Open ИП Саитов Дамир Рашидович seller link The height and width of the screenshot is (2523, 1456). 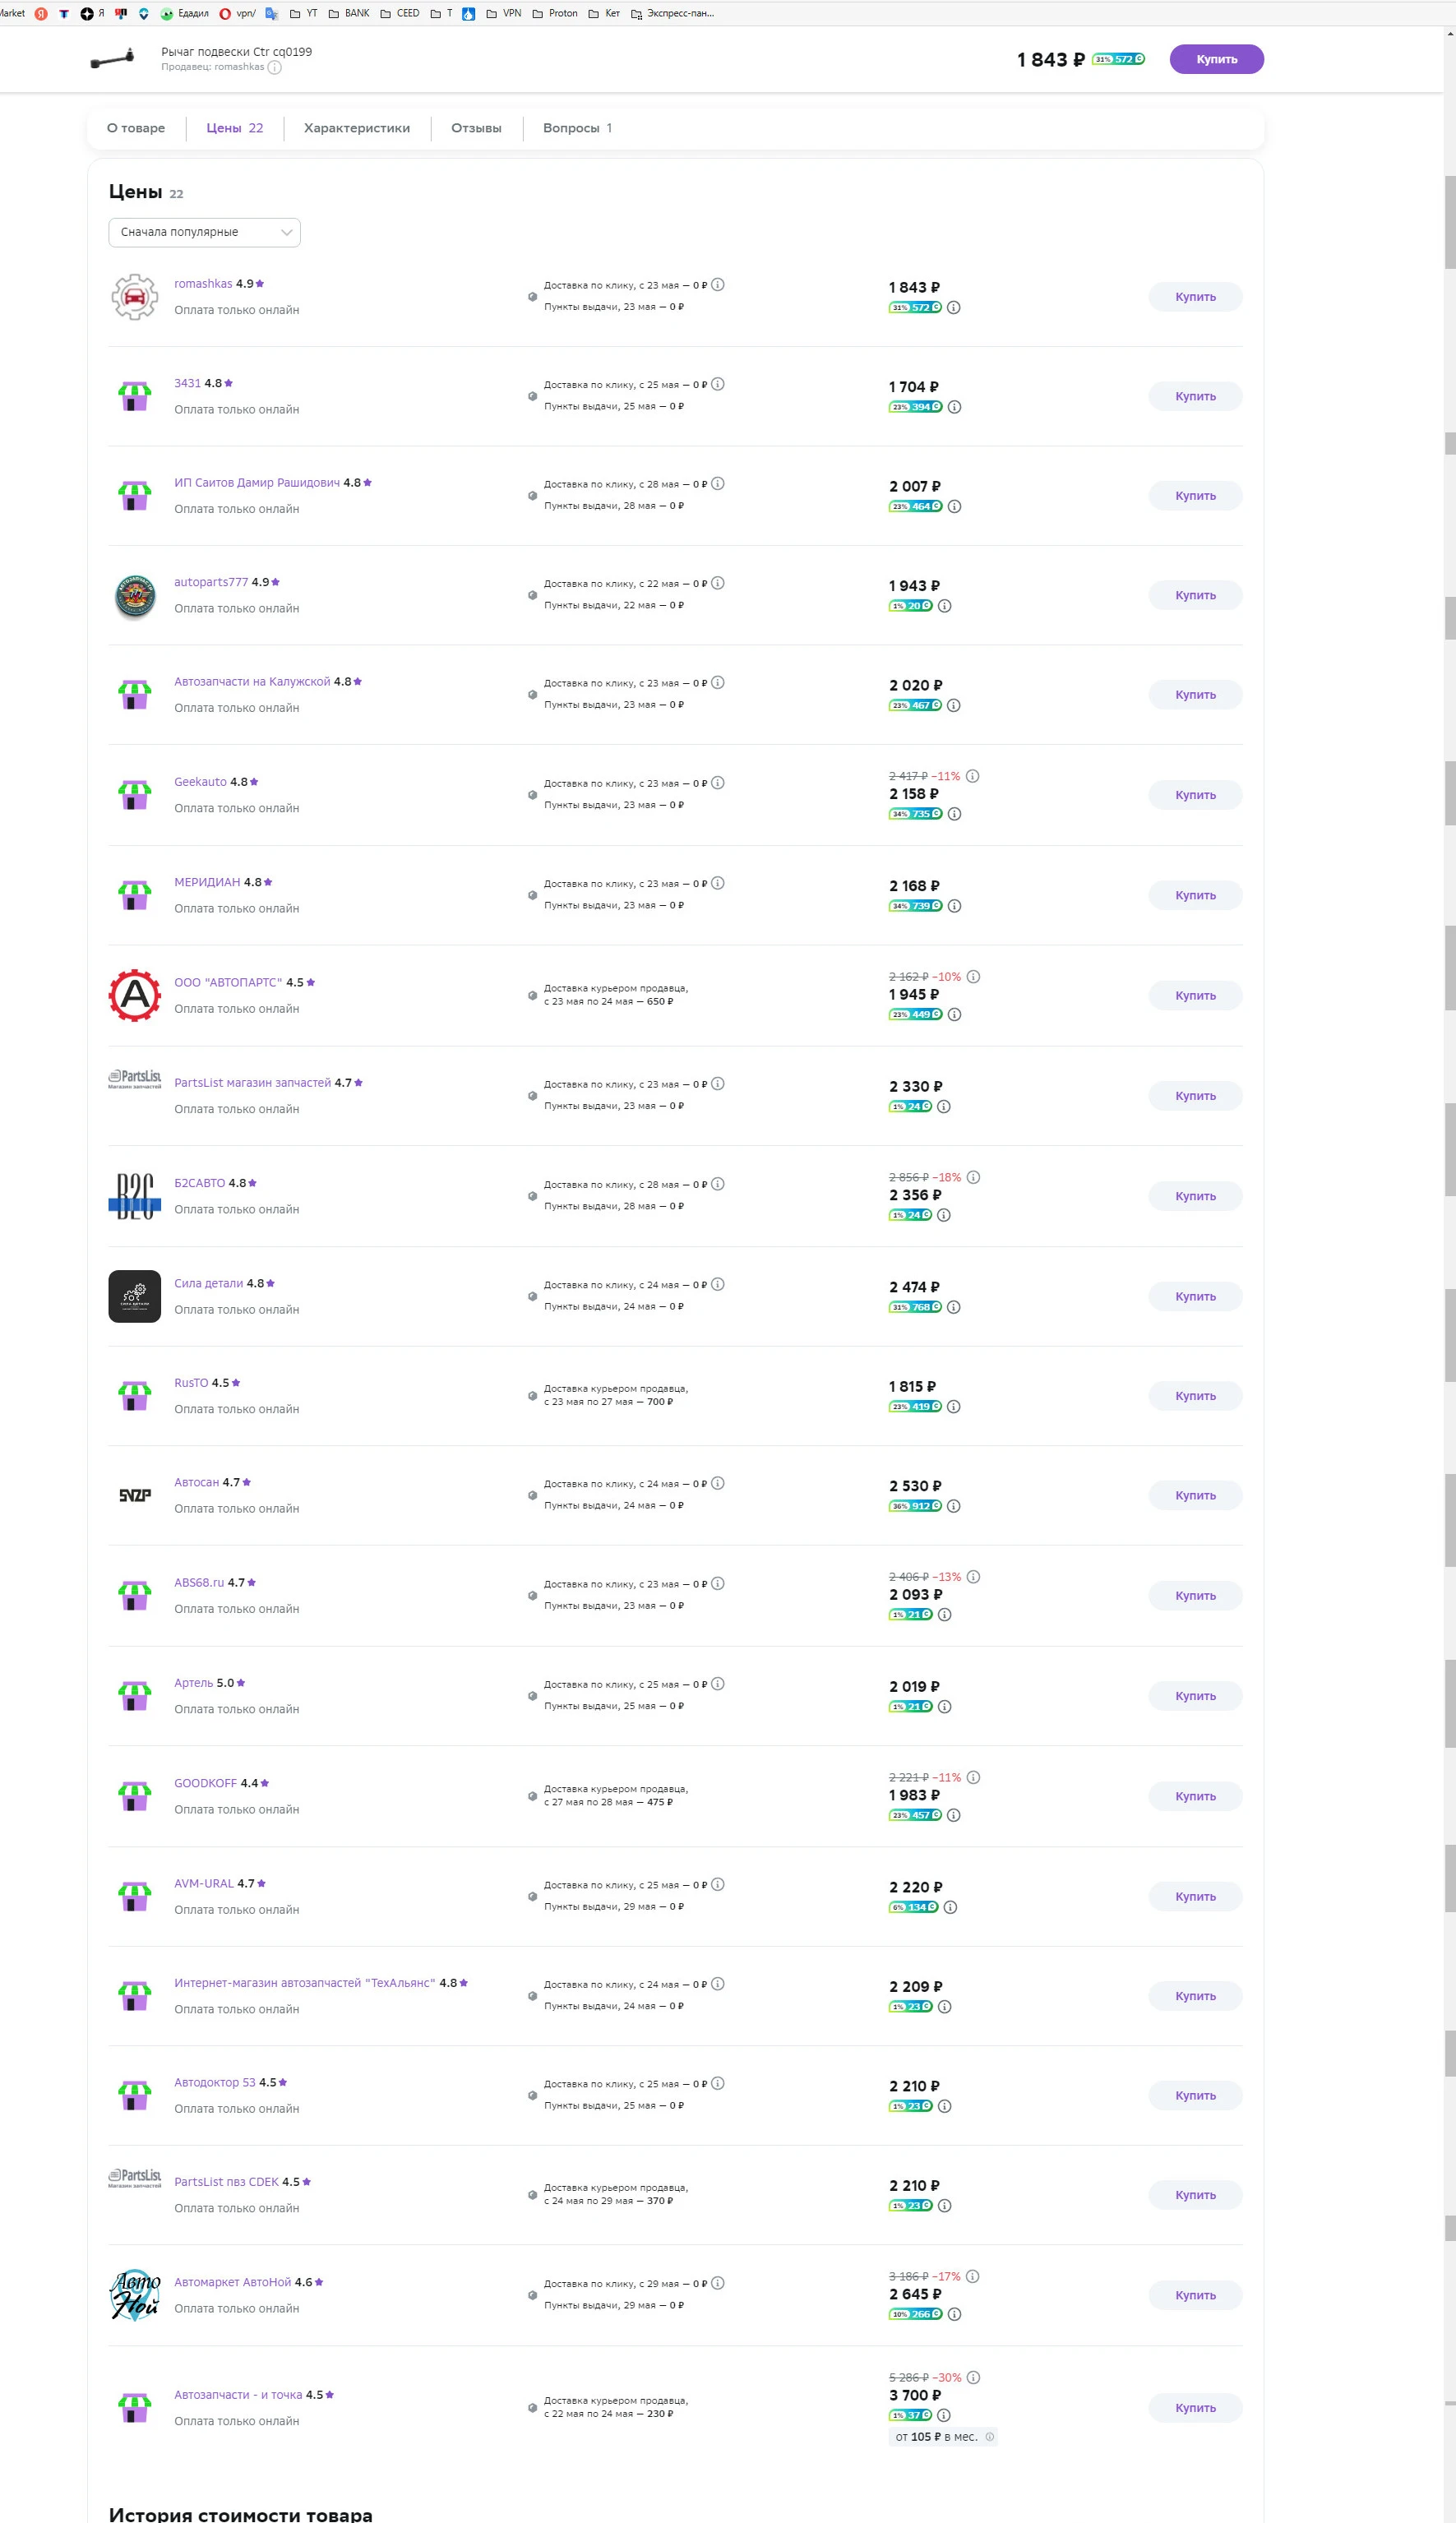[257, 483]
